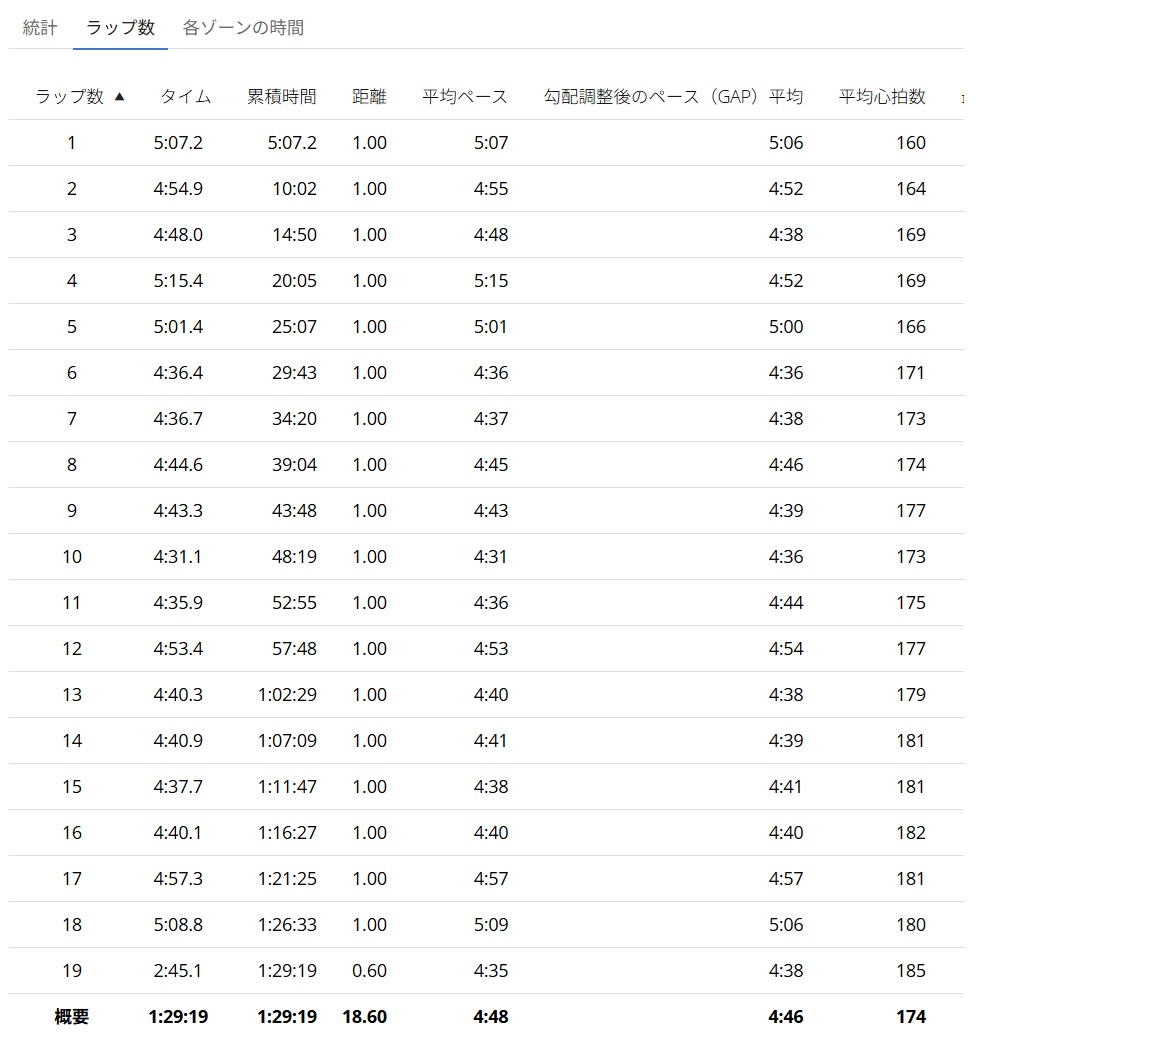The width and height of the screenshot is (1152, 1049).
Task: Select the 4:31.1 time in lap 10
Action: [178, 557]
